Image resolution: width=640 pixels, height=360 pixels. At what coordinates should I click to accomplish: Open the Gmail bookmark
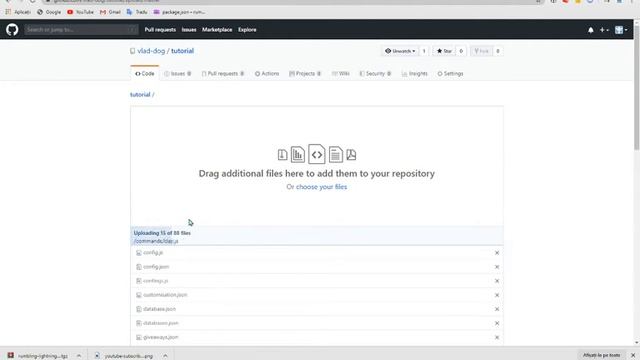110,12
